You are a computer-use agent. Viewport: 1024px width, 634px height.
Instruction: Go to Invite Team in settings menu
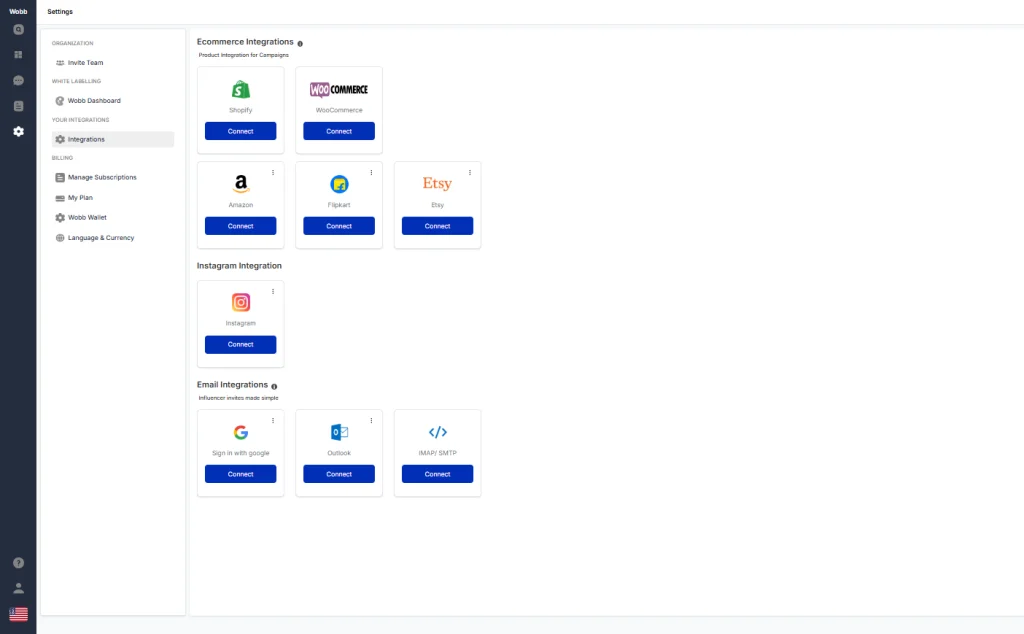click(85, 63)
